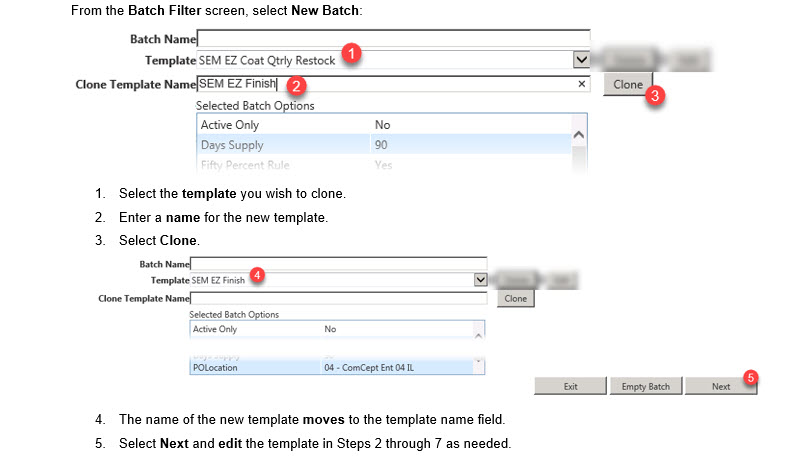799x465 pixels.
Task: Click the red step marker numbered 4
Action: (x=257, y=272)
